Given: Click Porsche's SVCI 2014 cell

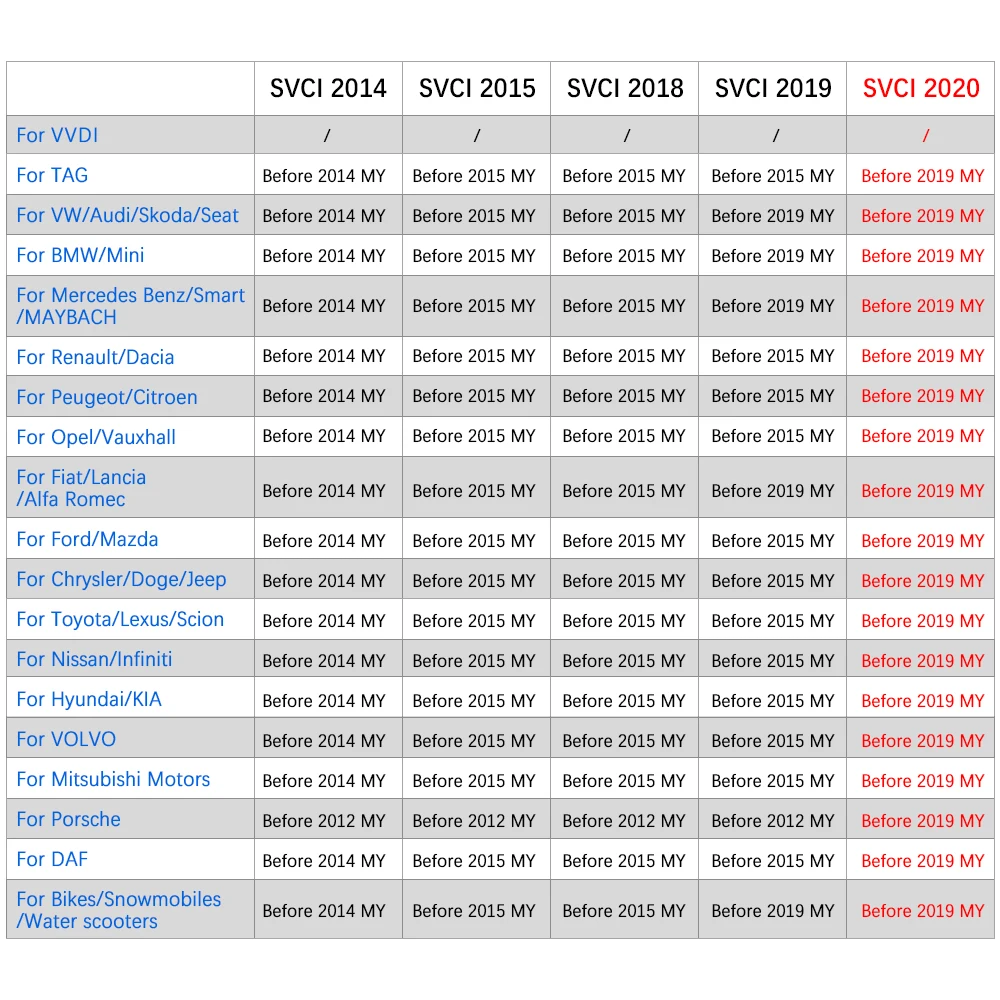Looking at the screenshot, I should pyautogui.click(x=324, y=821).
